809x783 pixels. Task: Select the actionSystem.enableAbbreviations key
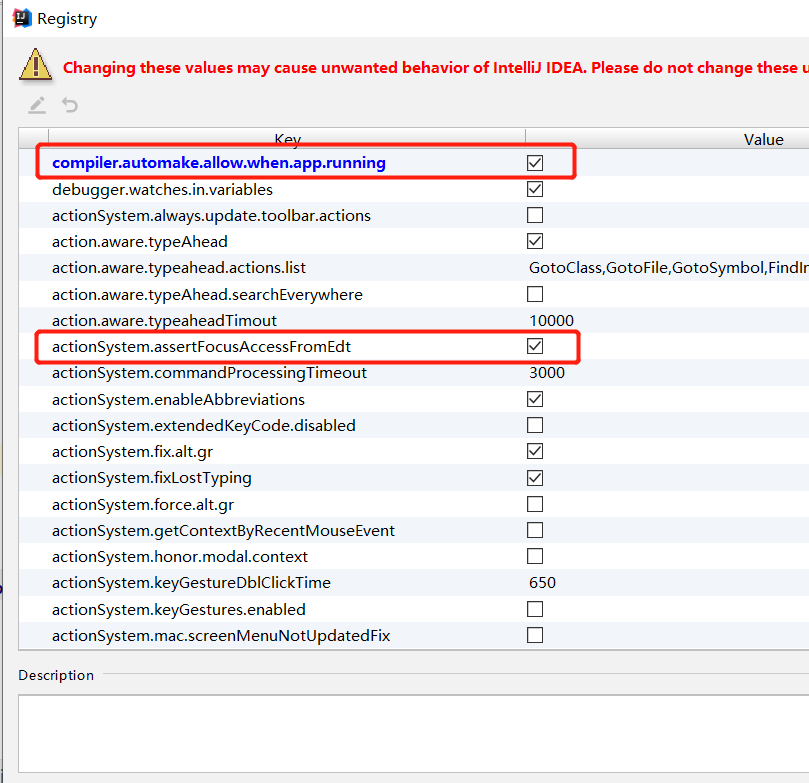178,400
